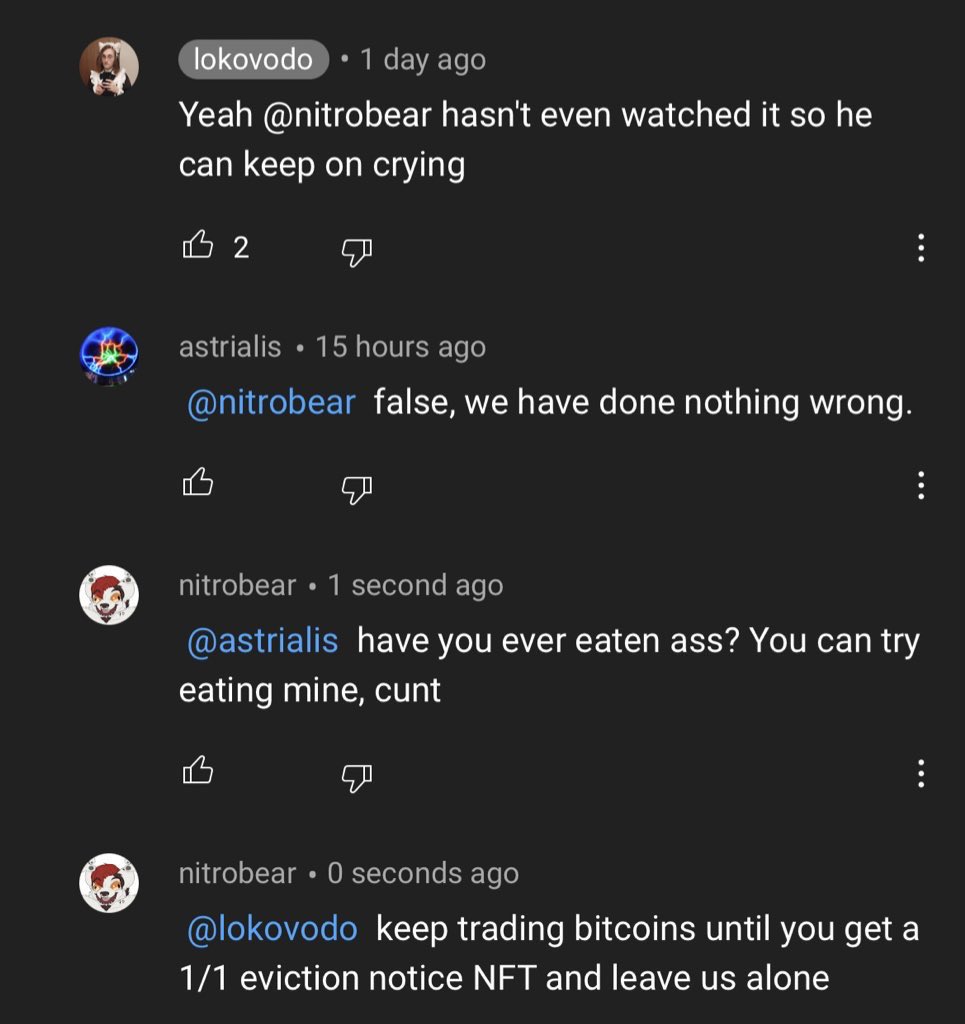Like astrialis's comment with thumbs up
Image resolution: width=965 pixels, height=1024 pixels.
tap(198, 484)
